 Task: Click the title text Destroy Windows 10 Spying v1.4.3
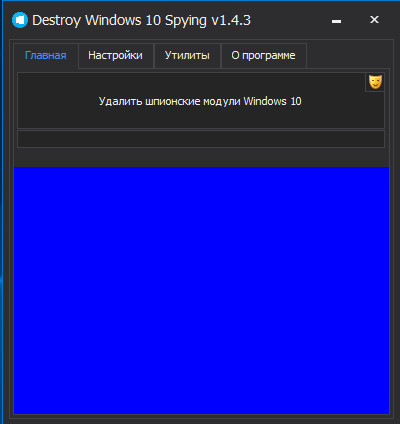click(141, 21)
